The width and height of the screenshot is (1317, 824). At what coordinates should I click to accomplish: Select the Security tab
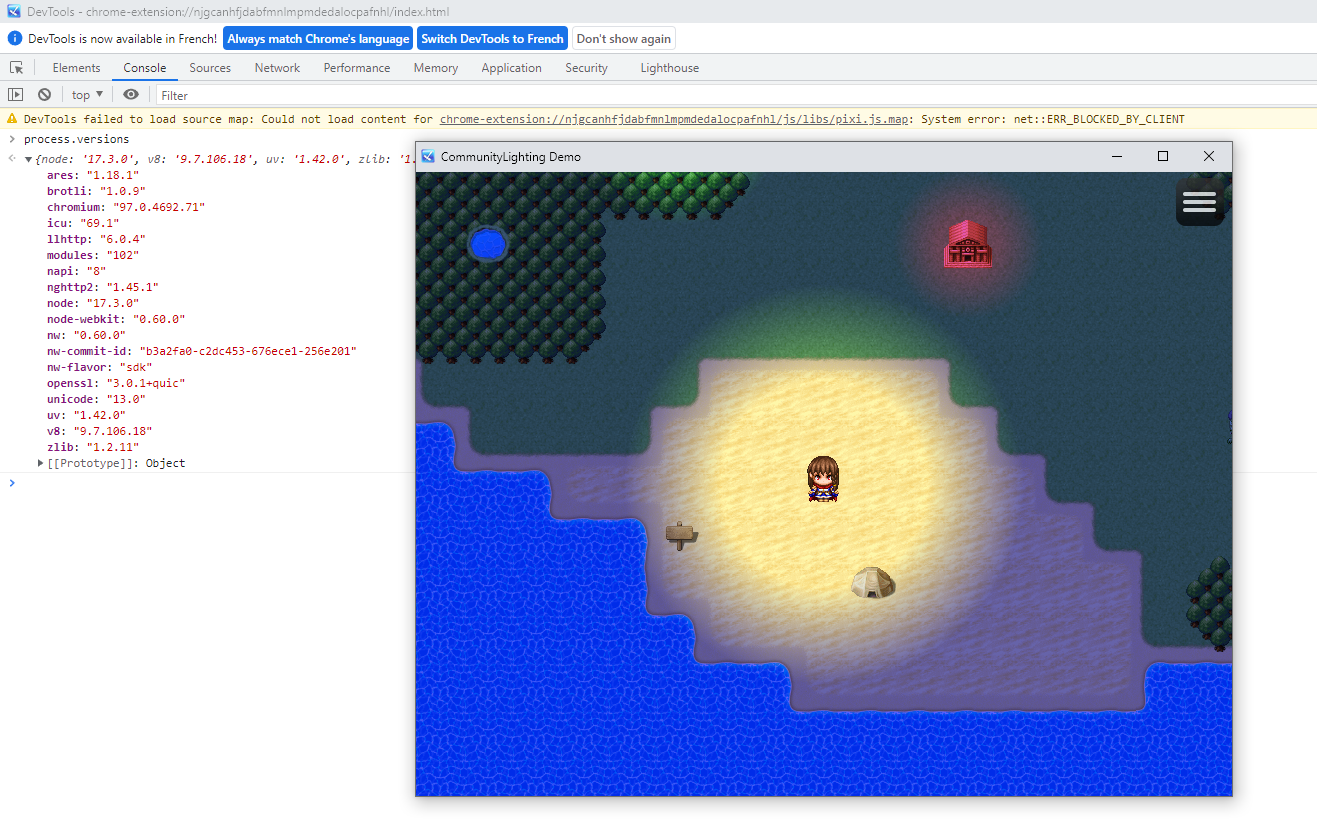coord(586,68)
